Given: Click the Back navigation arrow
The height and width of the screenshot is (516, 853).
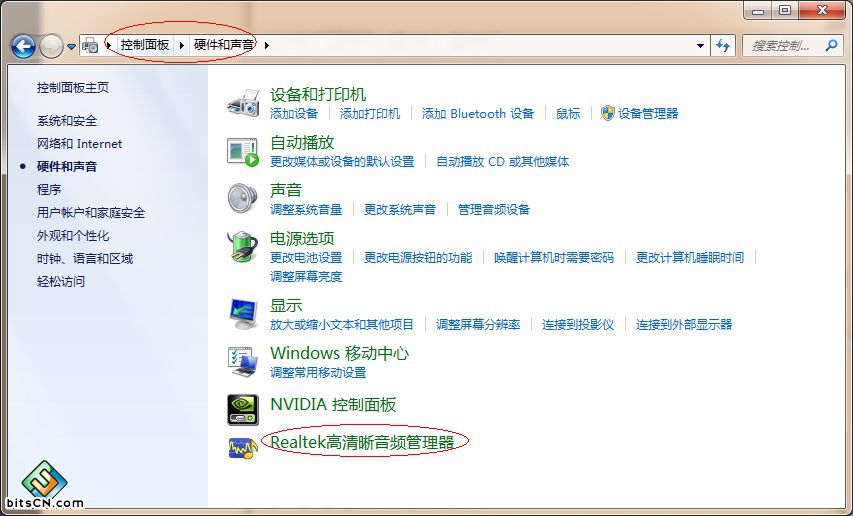Looking at the screenshot, I should tap(23, 46).
